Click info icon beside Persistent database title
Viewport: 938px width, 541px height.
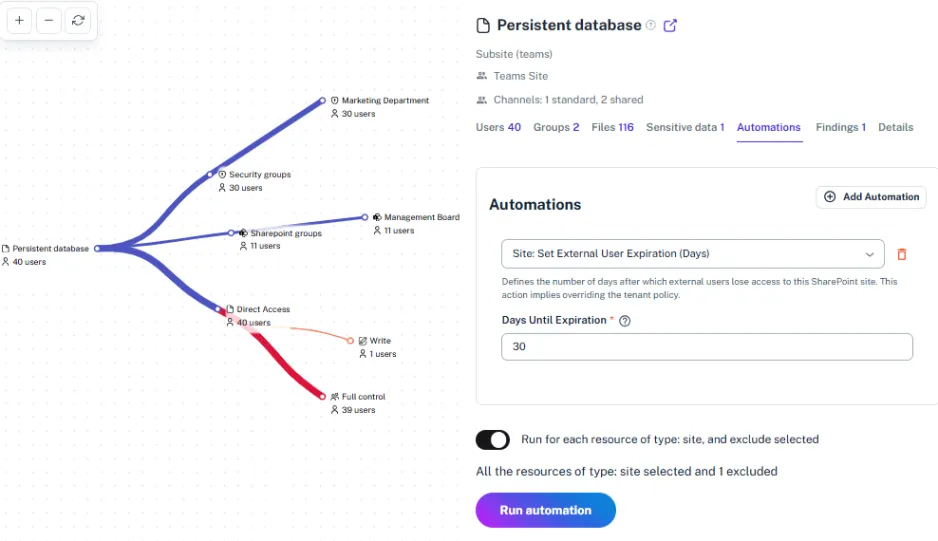(651, 26)
